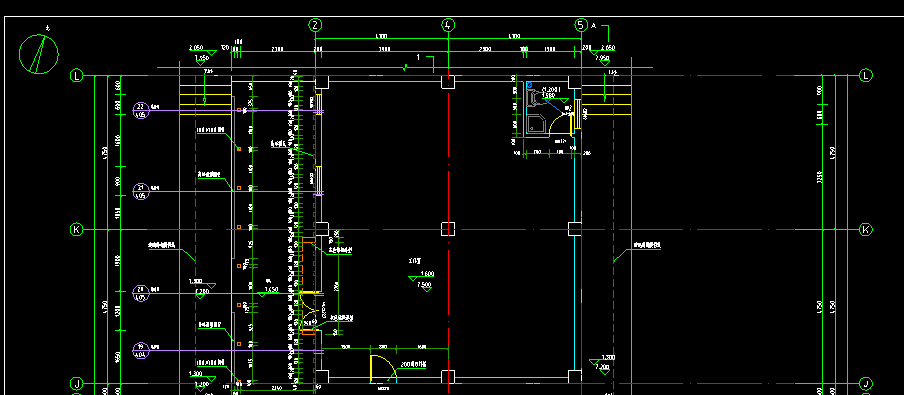Image resolution: width=904 pixels, height=395 pixels.
Task: Click the north arrow compass symbol
Action: (39, 54)
